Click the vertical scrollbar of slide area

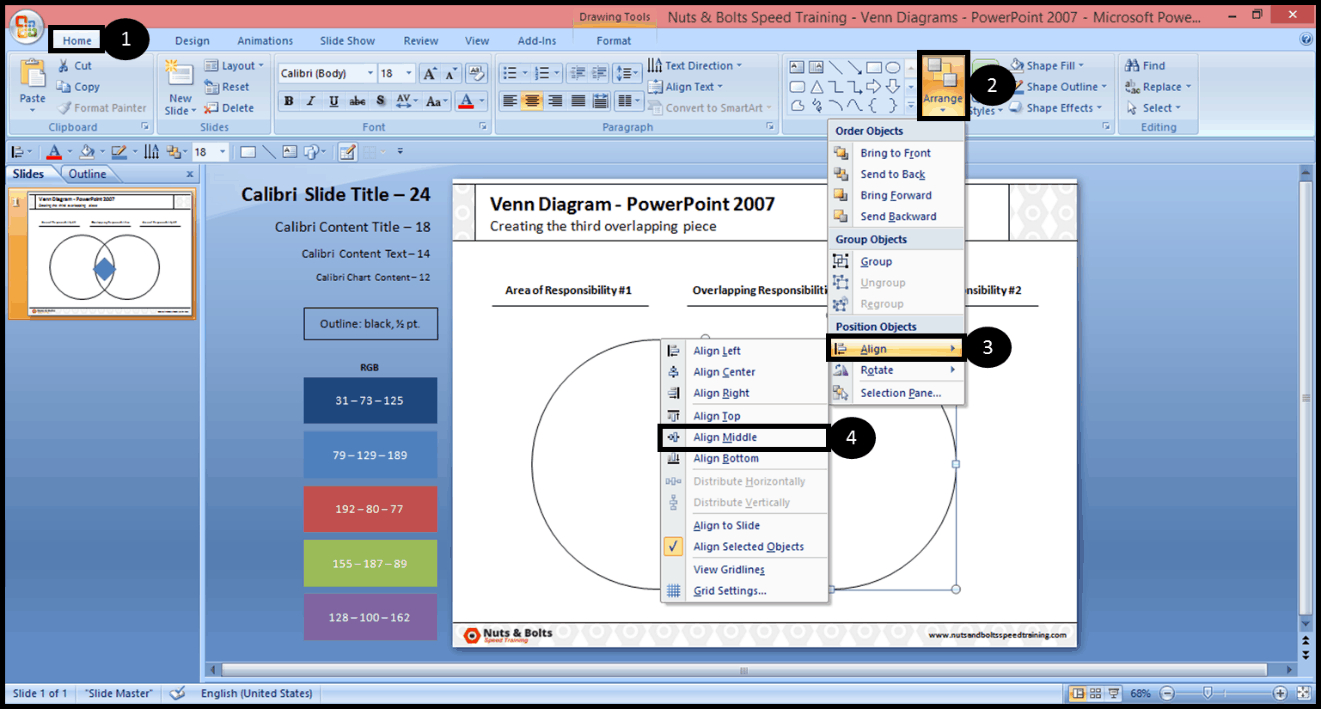coord(1306,400)
